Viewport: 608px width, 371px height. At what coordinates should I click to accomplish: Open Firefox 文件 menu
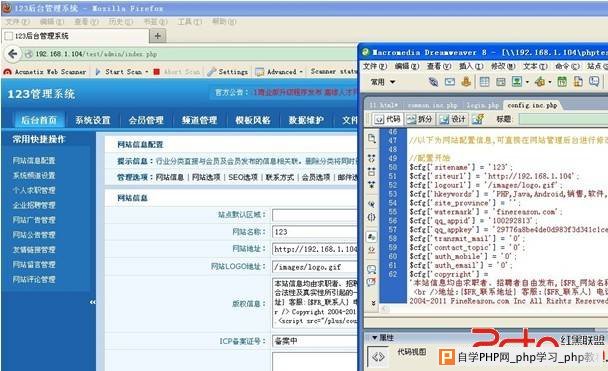click(17, 22)
